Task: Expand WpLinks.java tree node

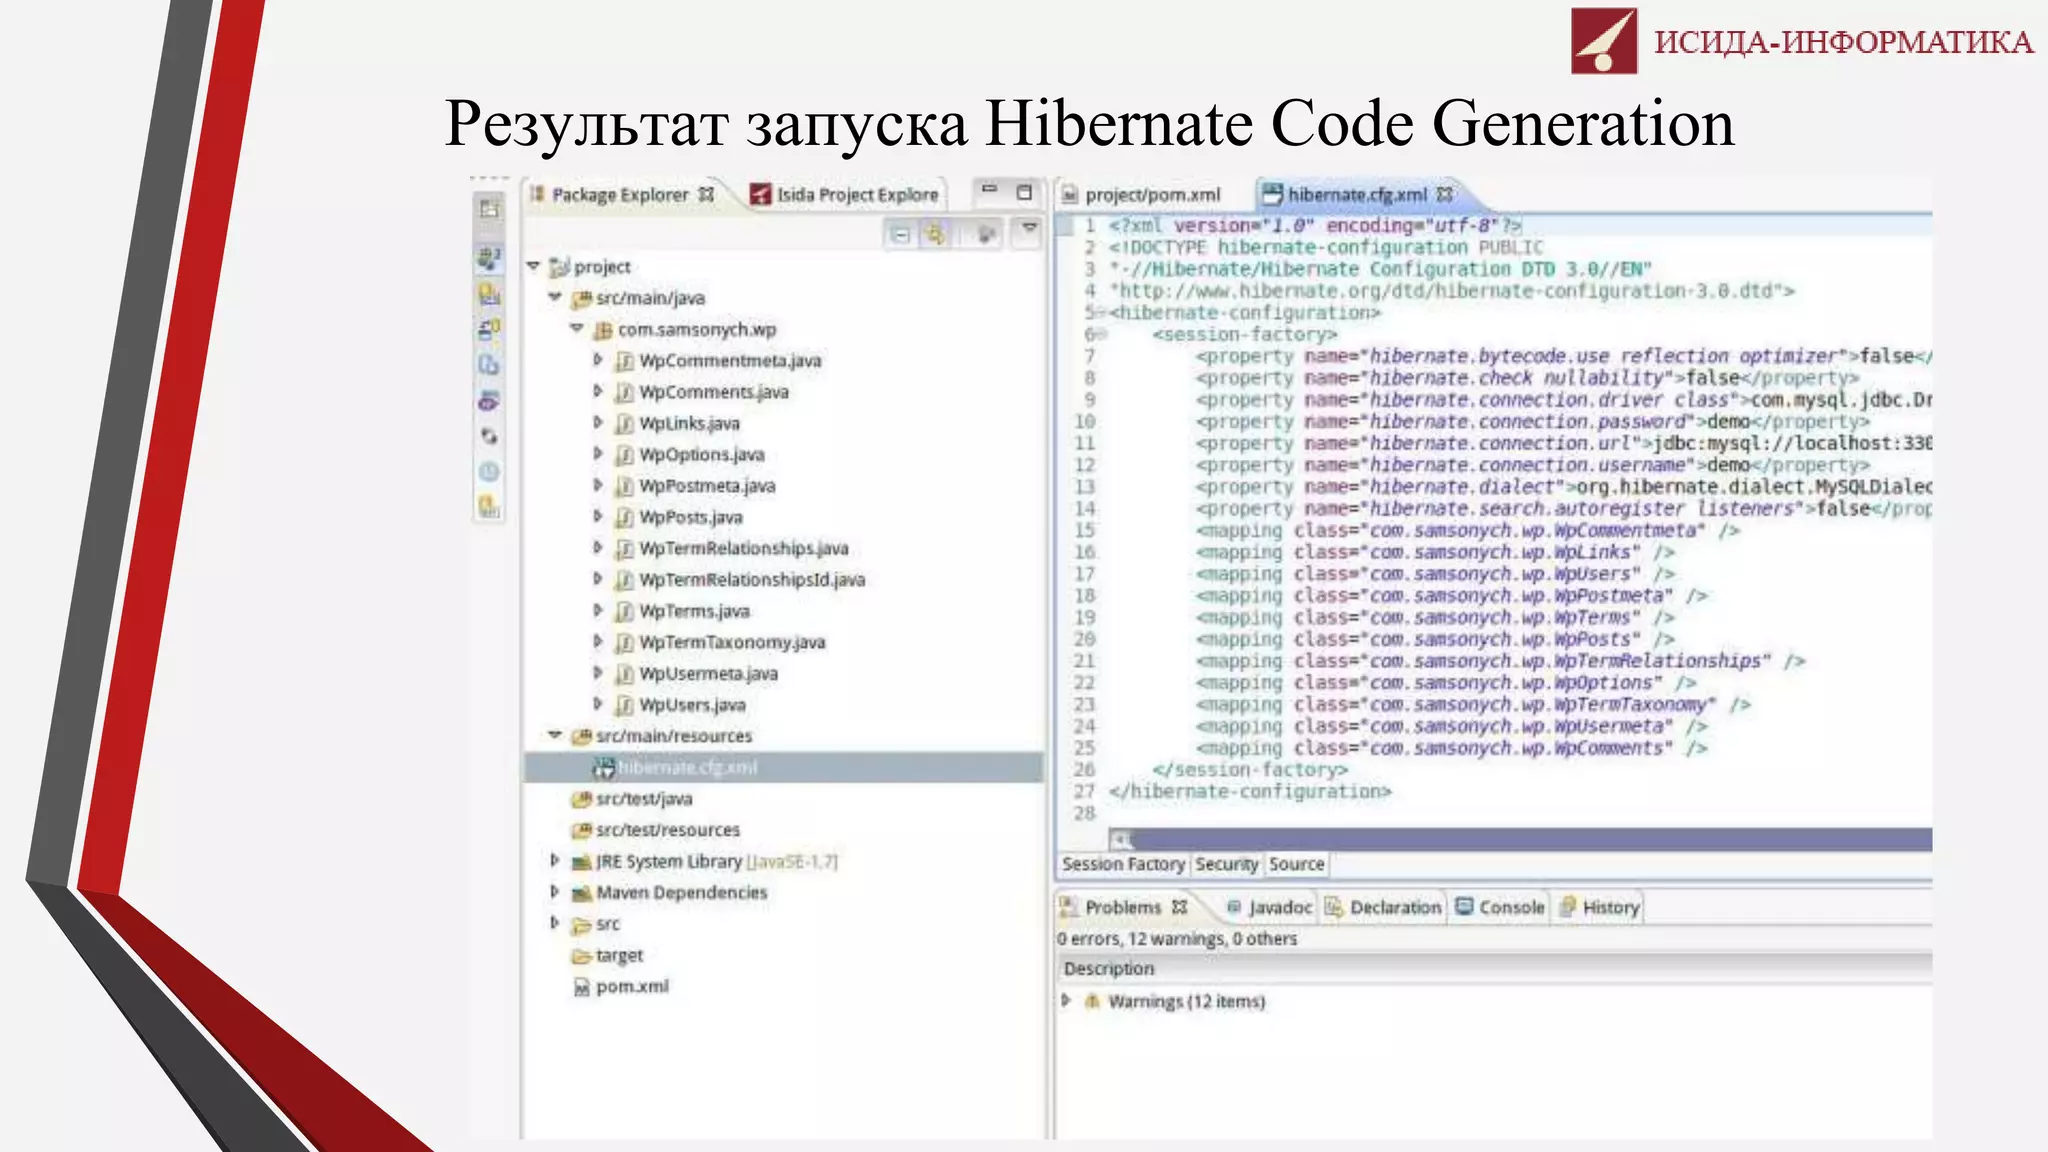Action: [x=597, y=422]
